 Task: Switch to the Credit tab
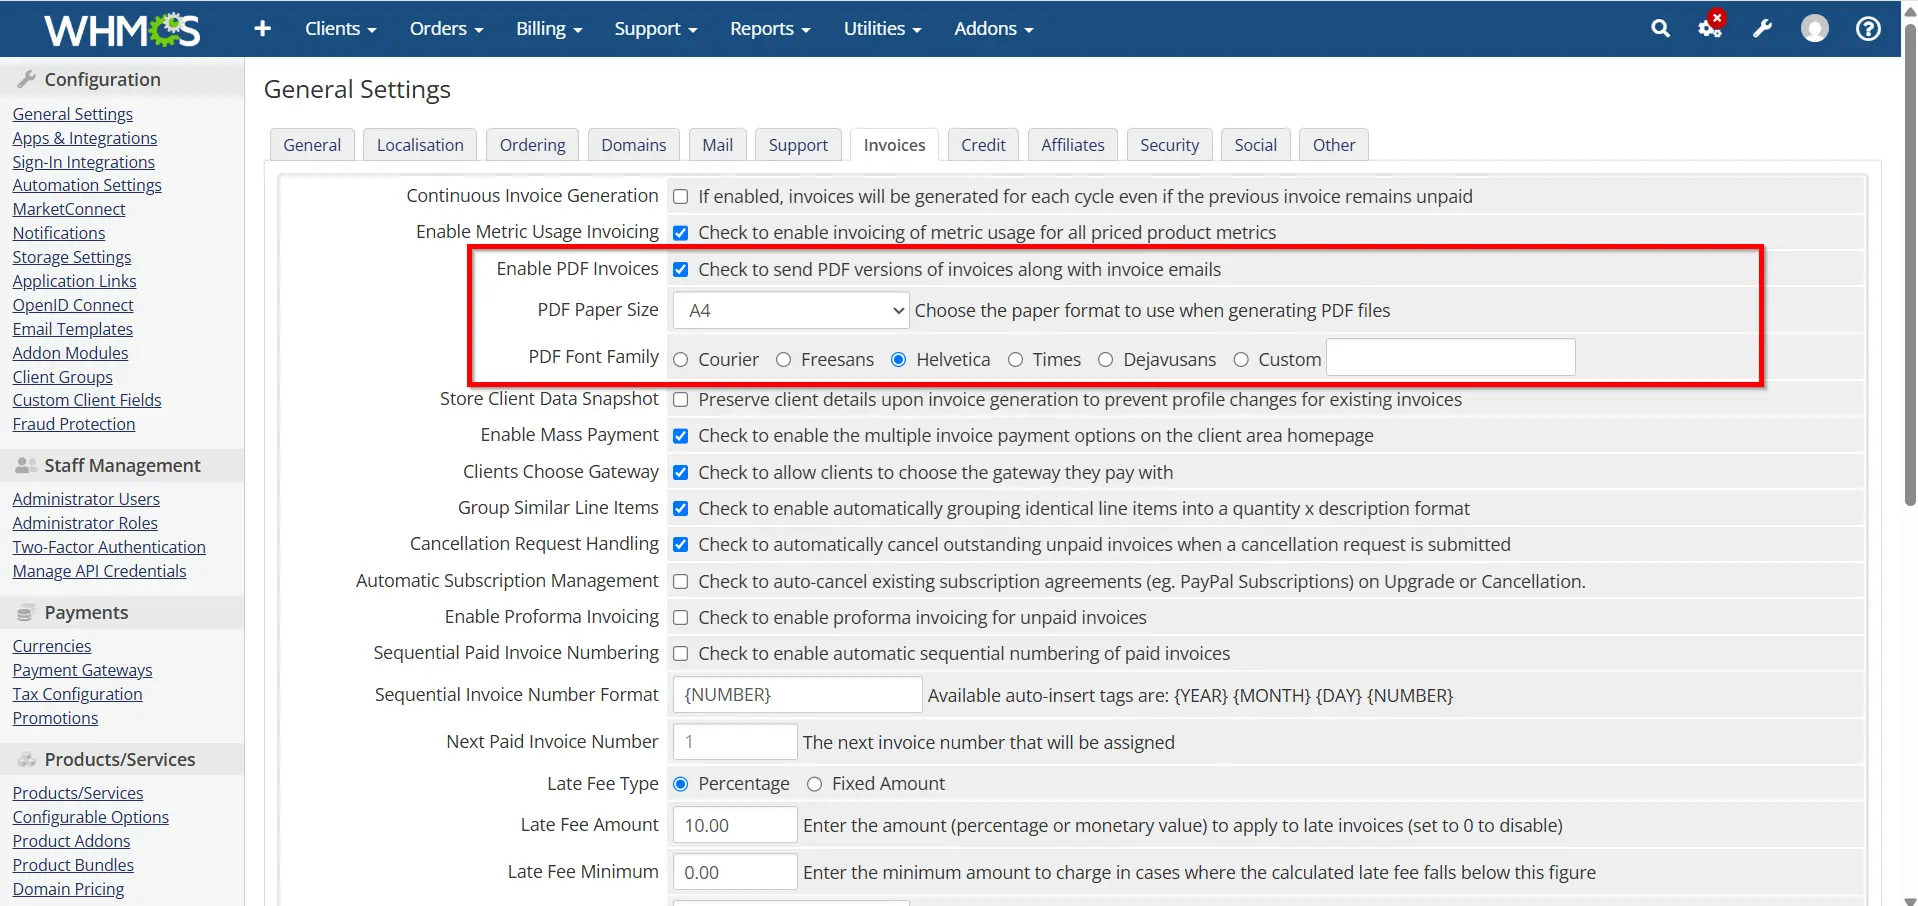pyautogui.click(x=983, y=145)
